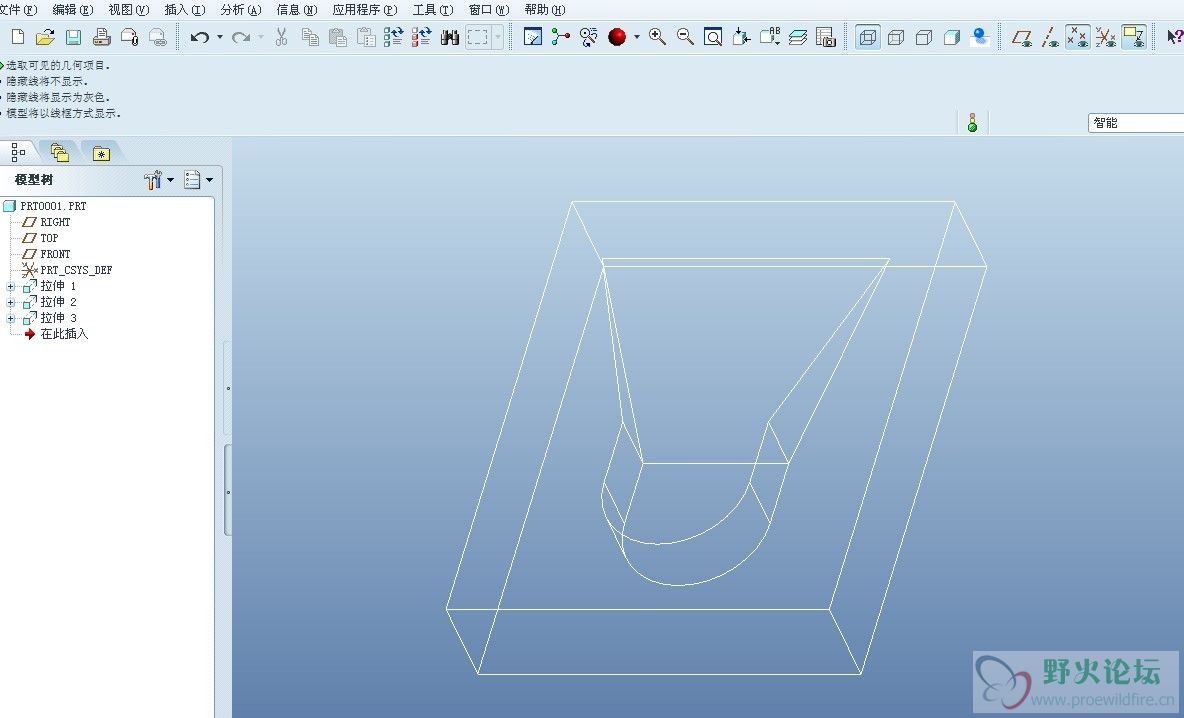
Task: Click the Orient Mode icon
Action: click(x=588, y=36)
